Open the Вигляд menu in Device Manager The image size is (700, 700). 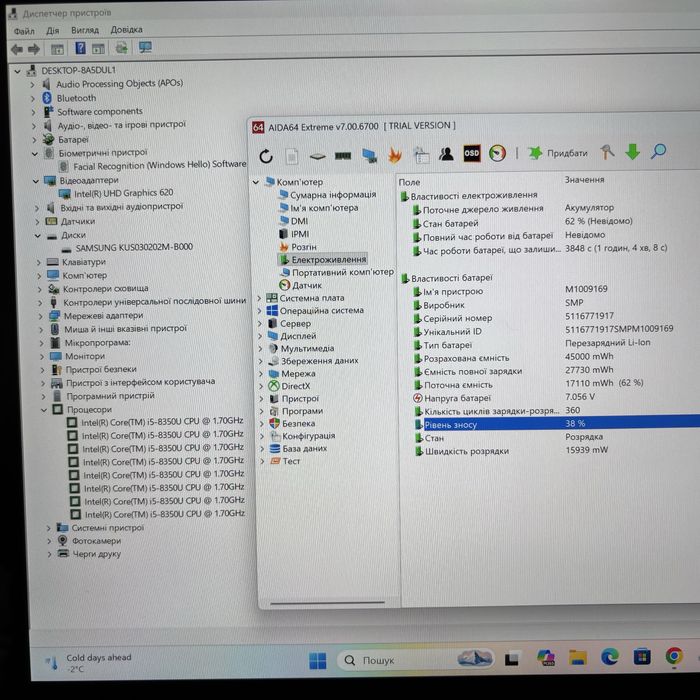click(85, 30)
